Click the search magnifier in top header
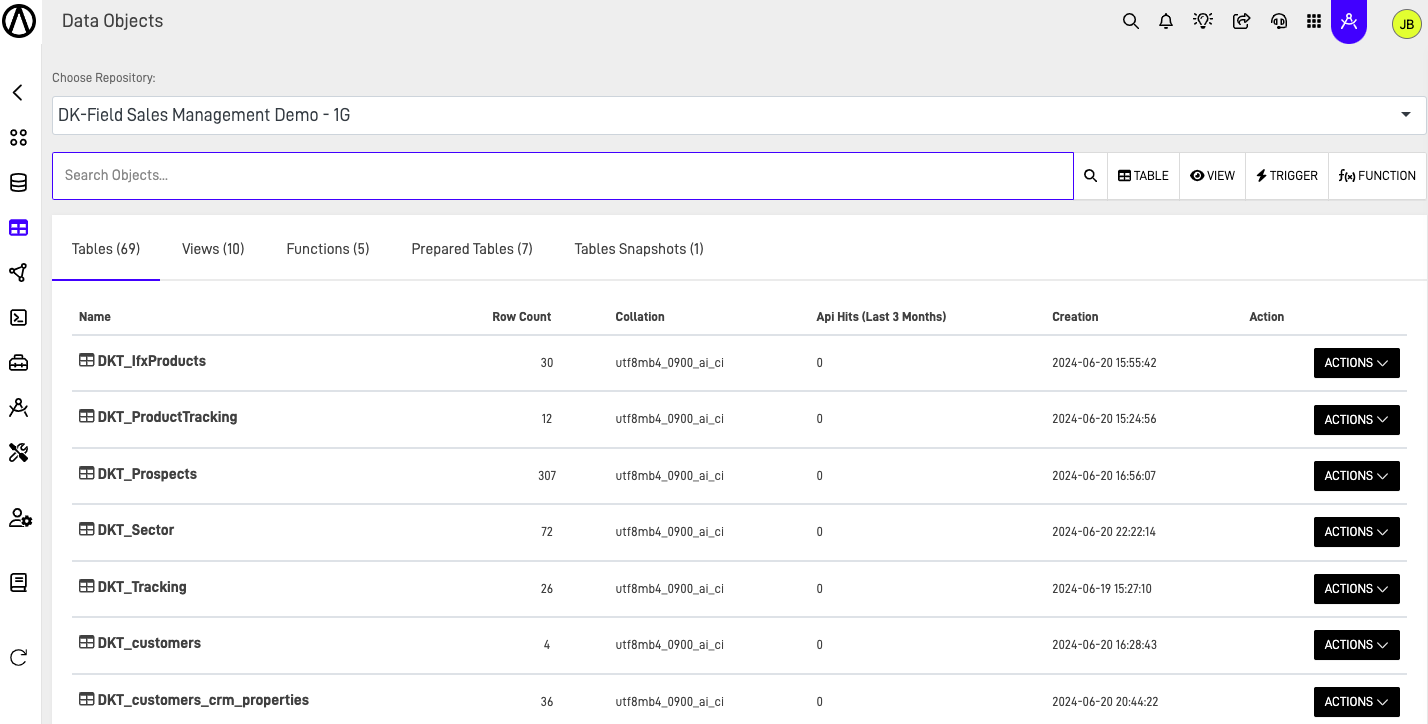 coord(1131,21)
